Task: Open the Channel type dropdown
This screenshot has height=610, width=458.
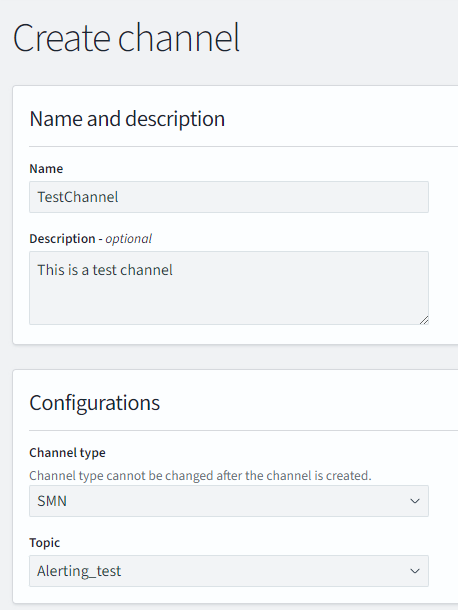Action: 229,501
